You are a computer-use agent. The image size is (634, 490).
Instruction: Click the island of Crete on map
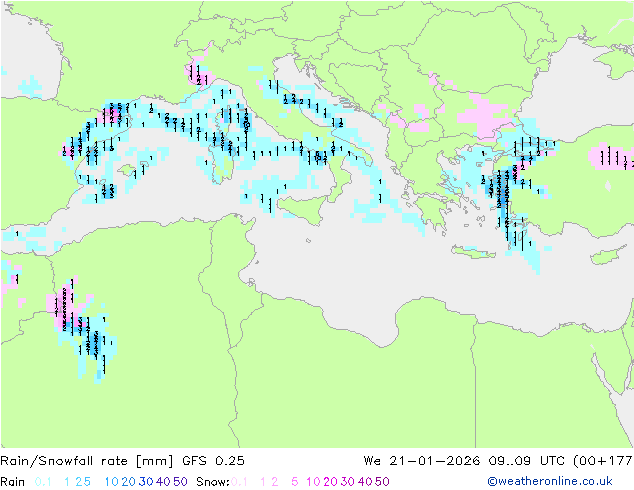tap(473, 252)
